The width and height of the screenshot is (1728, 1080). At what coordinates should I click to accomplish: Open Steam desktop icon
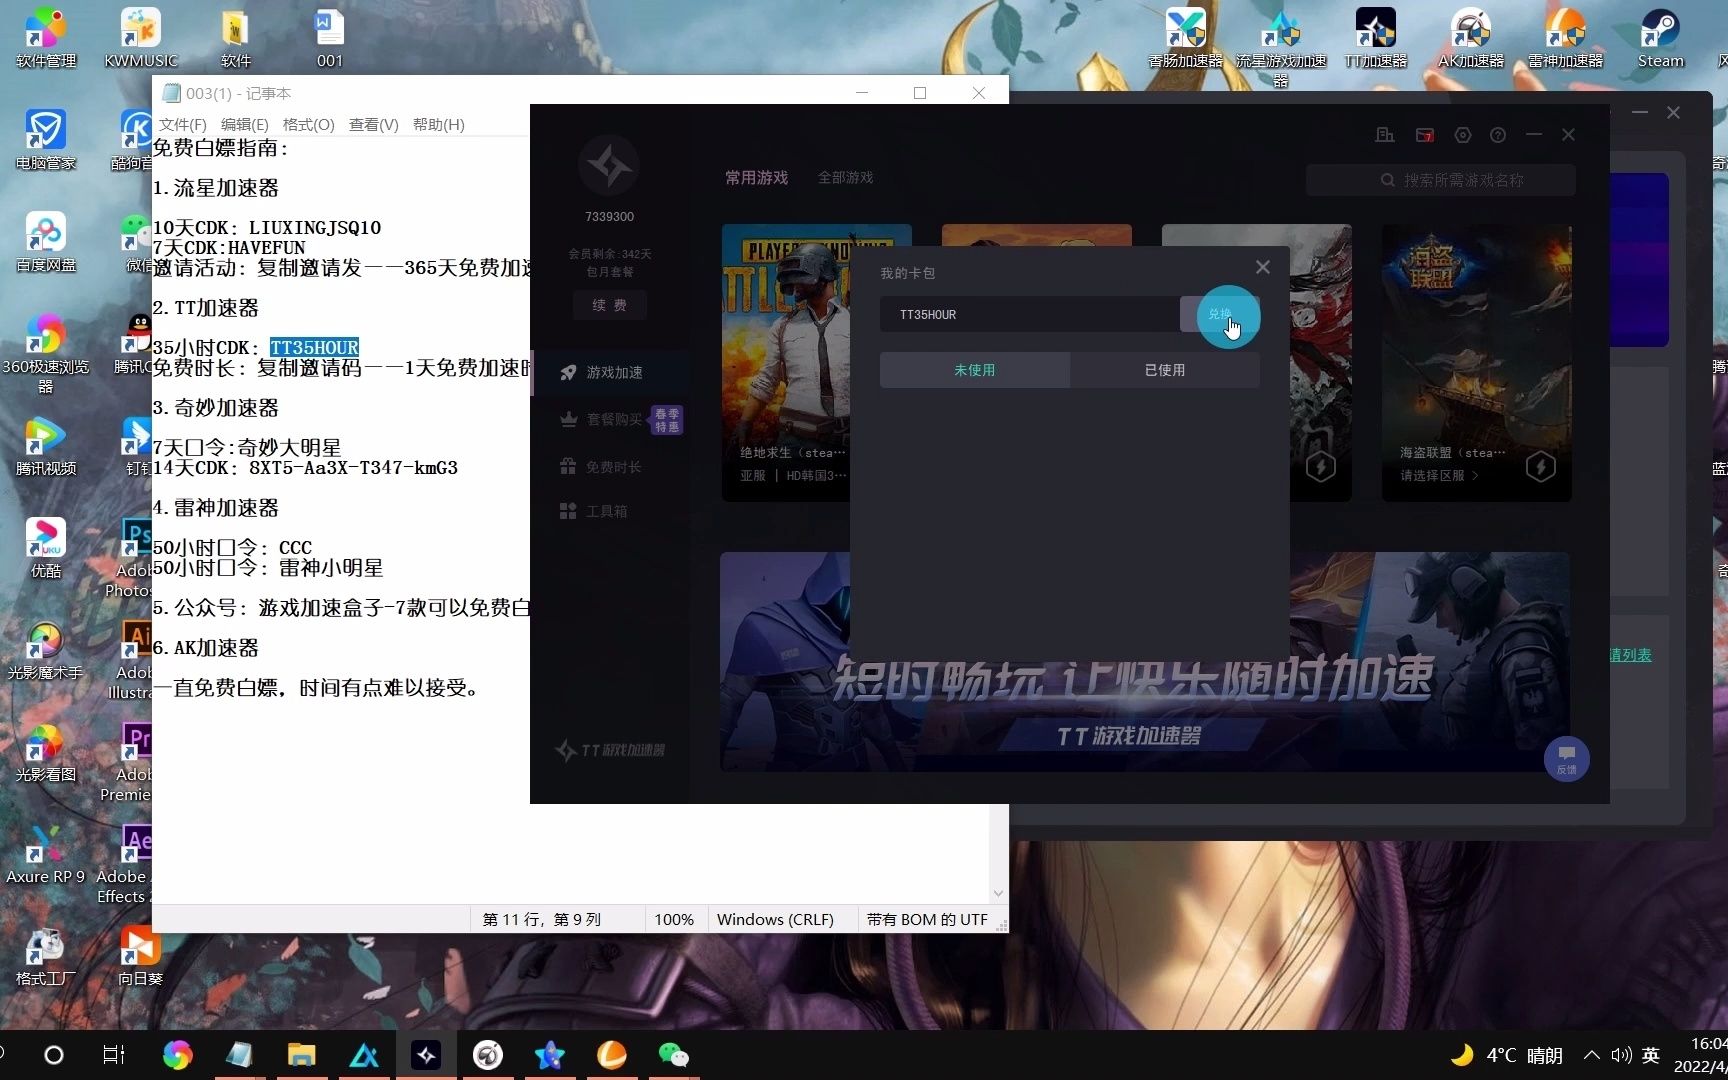point(1661,38)
